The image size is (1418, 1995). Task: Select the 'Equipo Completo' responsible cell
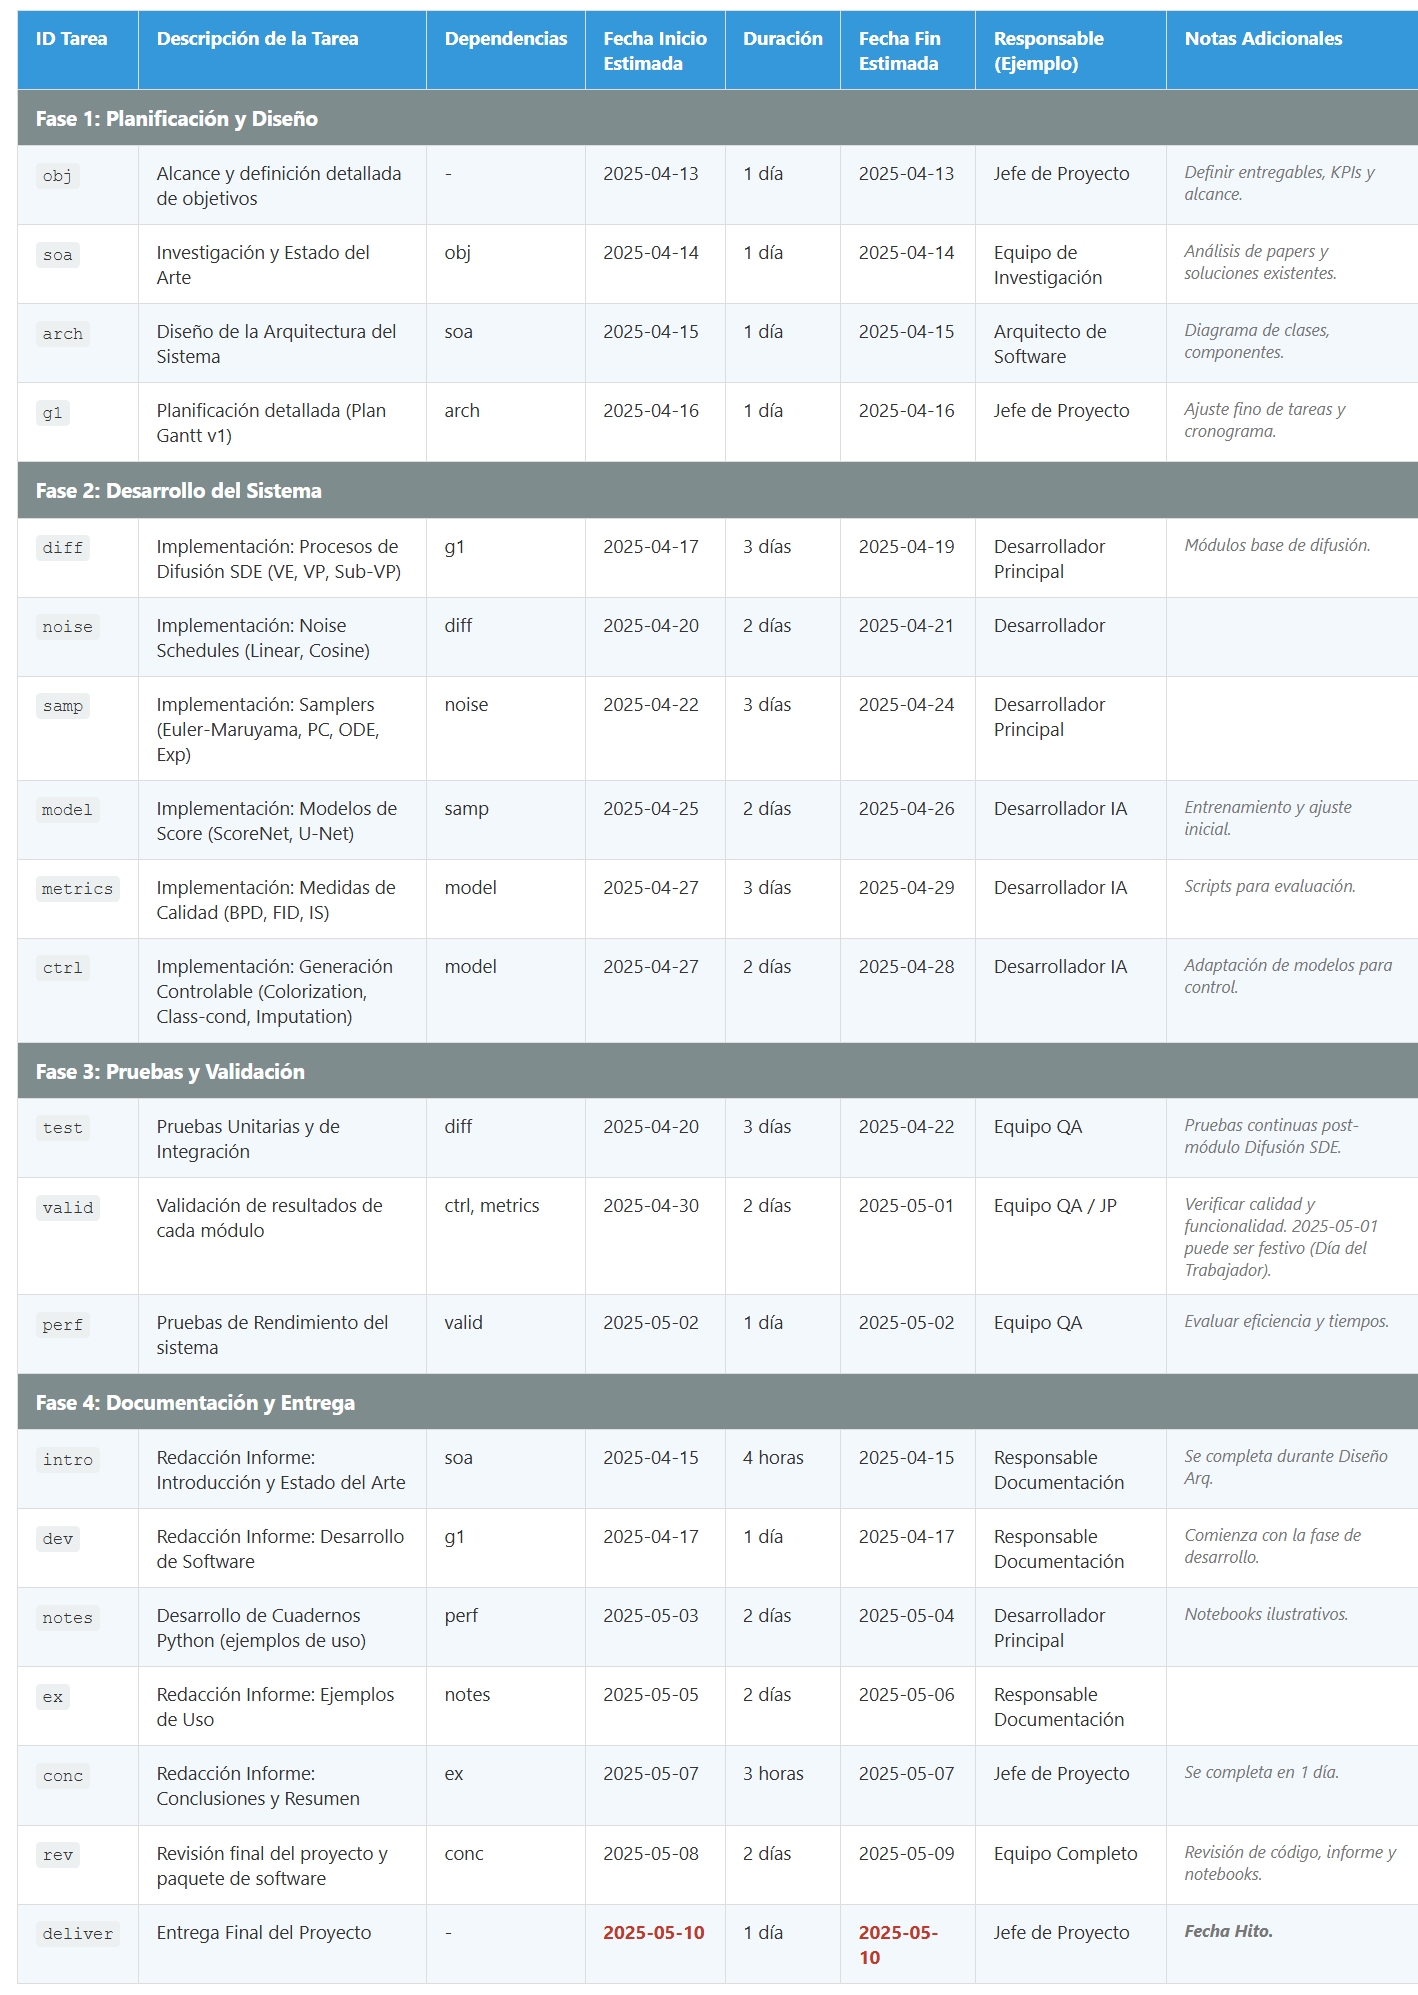[x=1065, y=1854]
